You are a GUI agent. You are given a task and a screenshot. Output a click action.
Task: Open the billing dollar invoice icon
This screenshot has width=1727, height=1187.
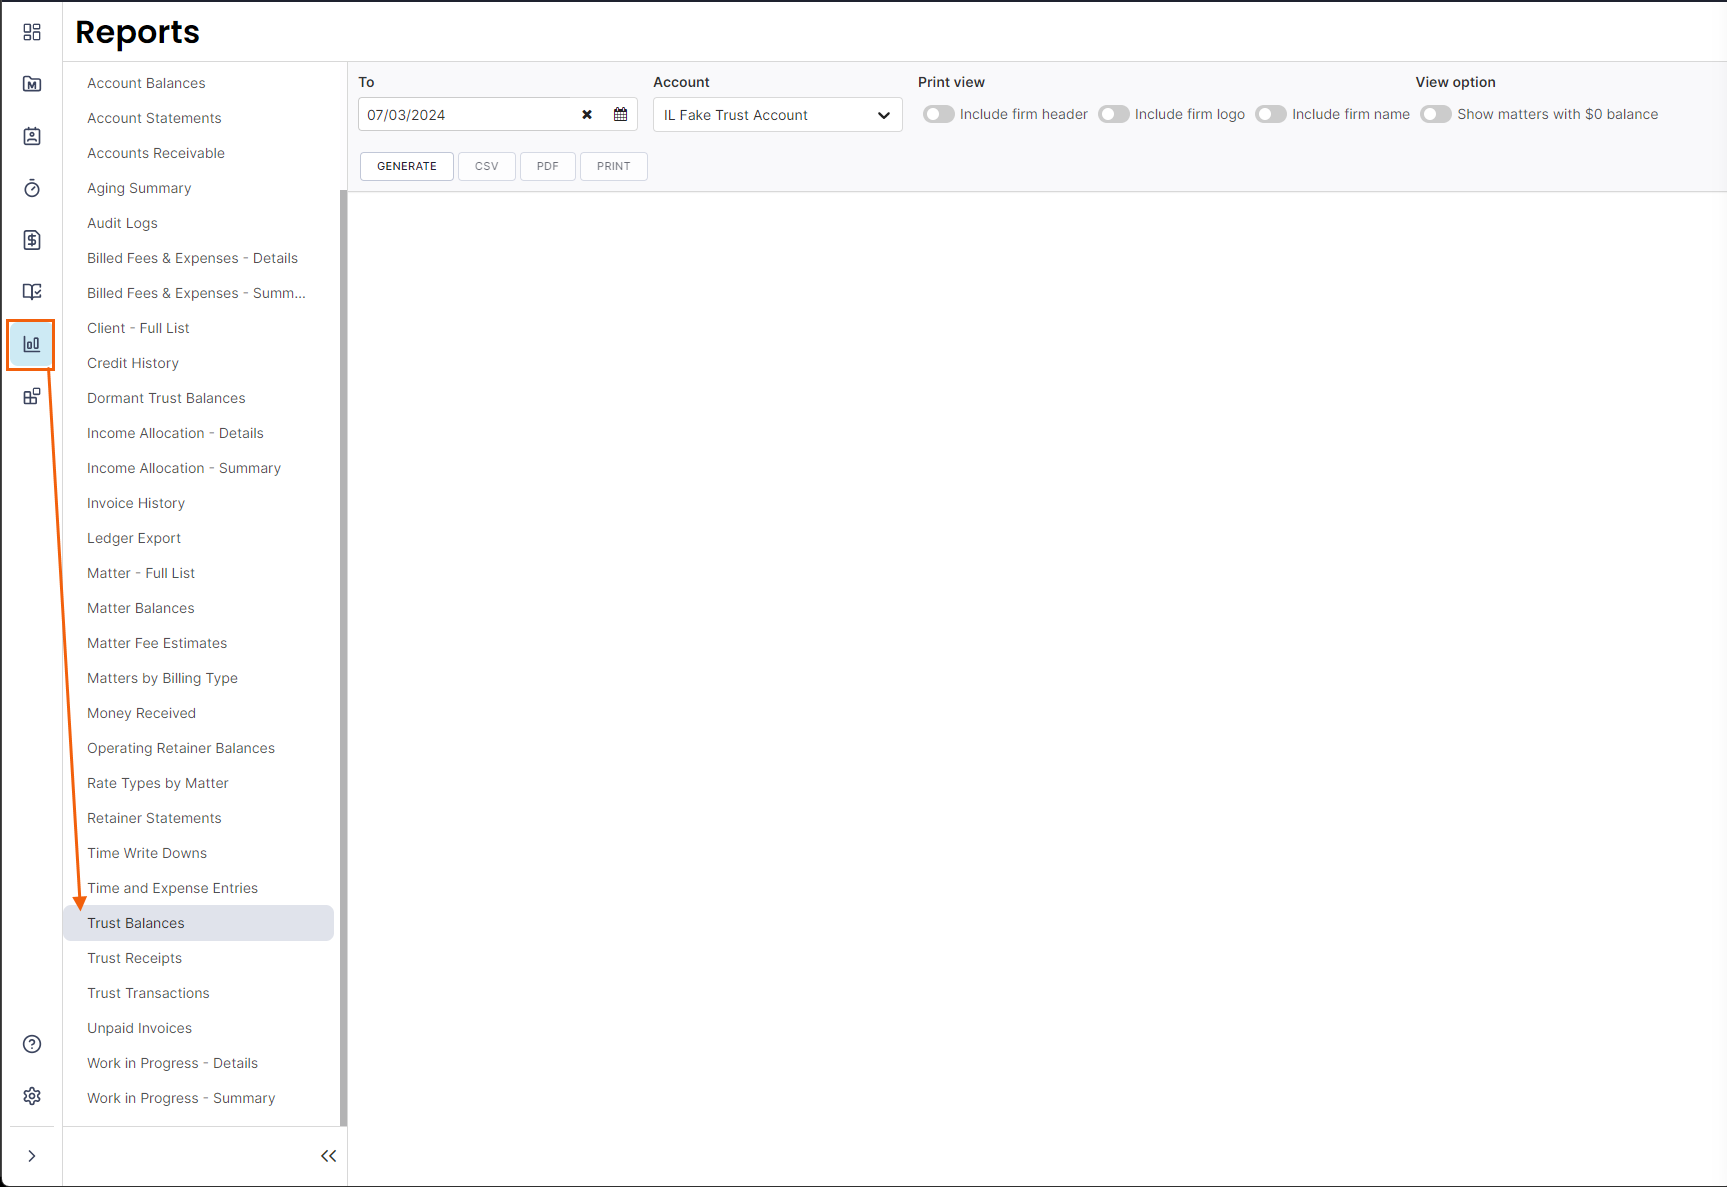[32, 240]
